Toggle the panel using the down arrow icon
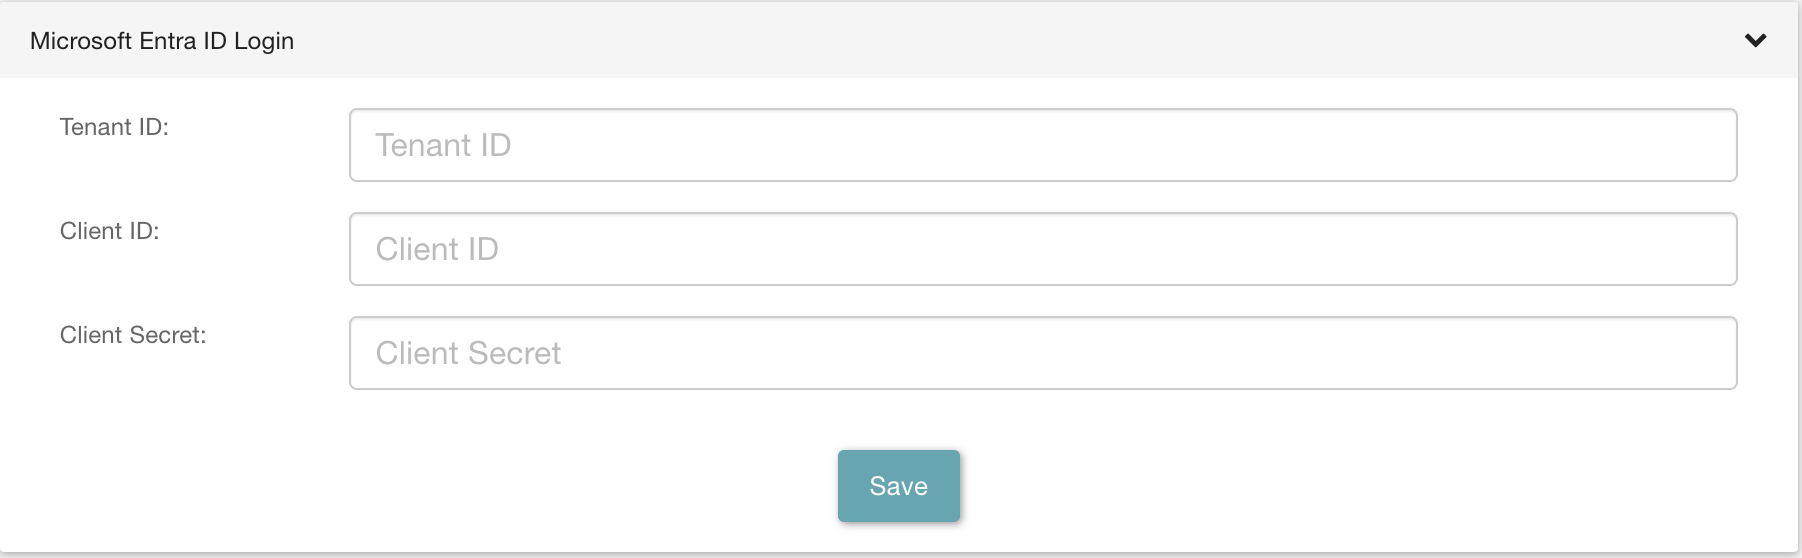The image size is (1802, 558). tap(1755, 41)
